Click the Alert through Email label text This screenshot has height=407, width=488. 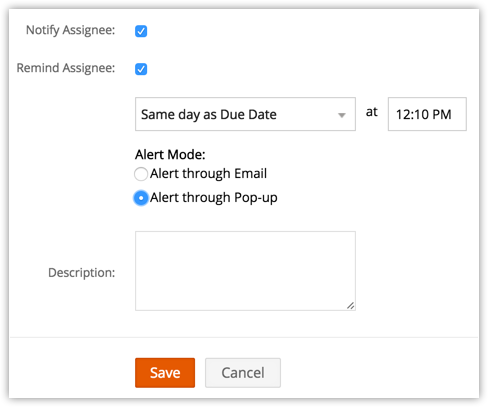point(208,174)
